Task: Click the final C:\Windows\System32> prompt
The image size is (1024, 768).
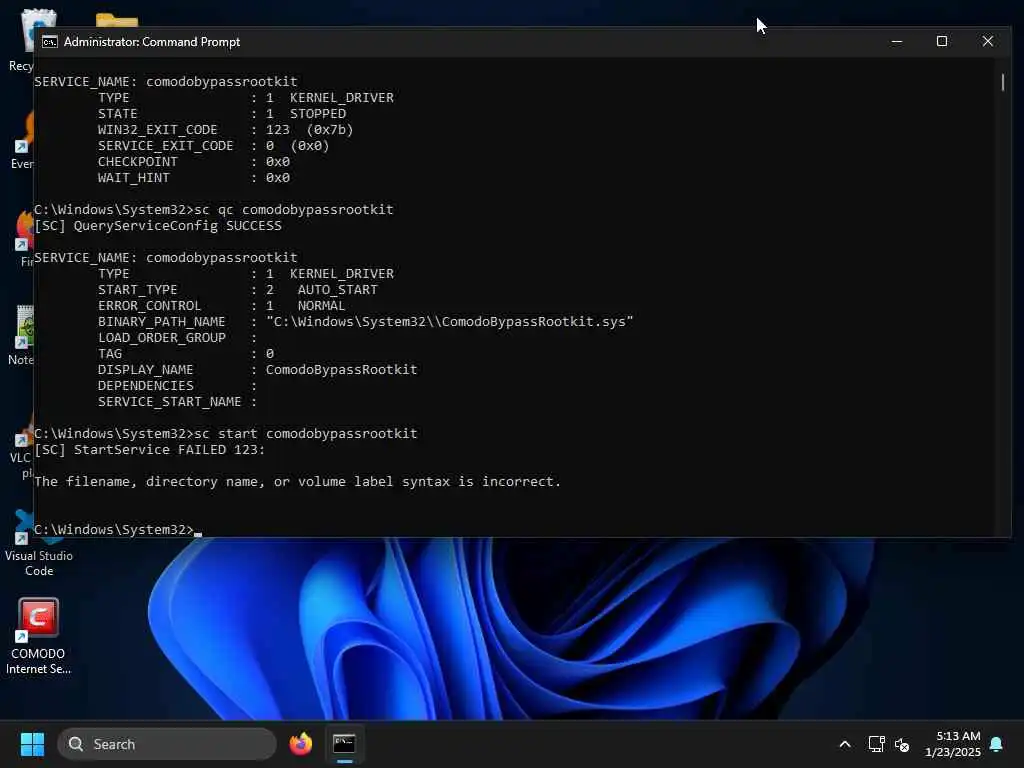Action: pos(114,530)
